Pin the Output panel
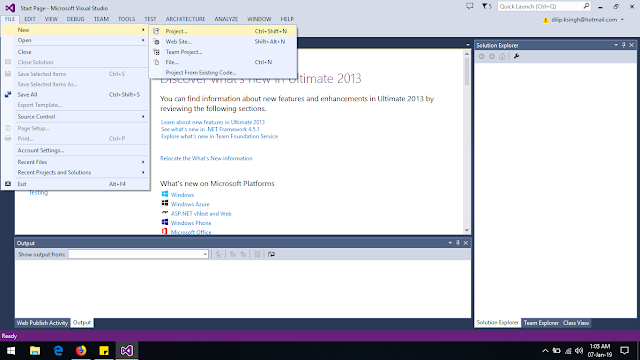The height and width of the screenshot is (360, 640). [x=458, y=243]
